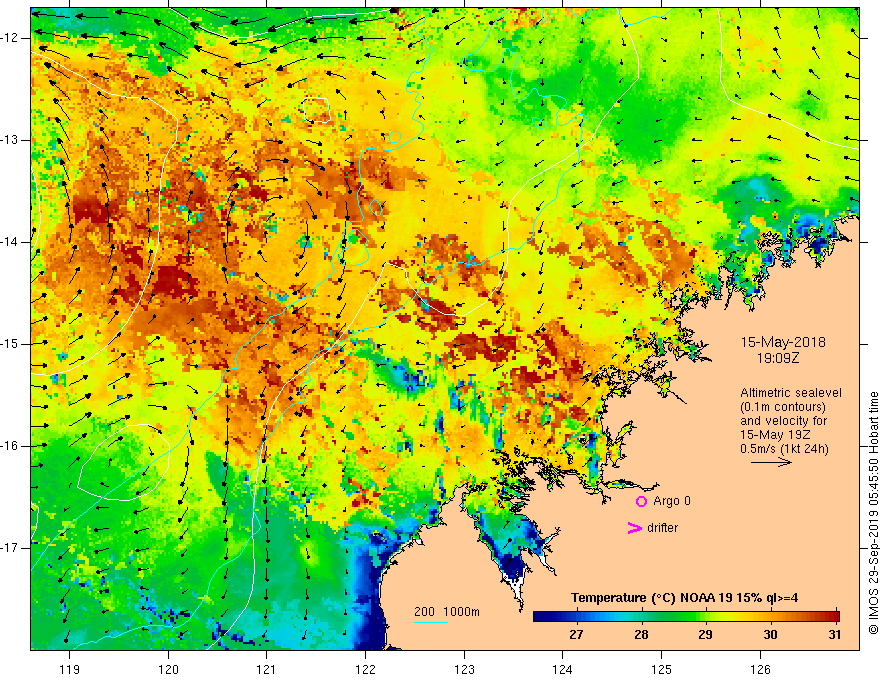Click longitude axis label 120

click(x=168, y=669)
